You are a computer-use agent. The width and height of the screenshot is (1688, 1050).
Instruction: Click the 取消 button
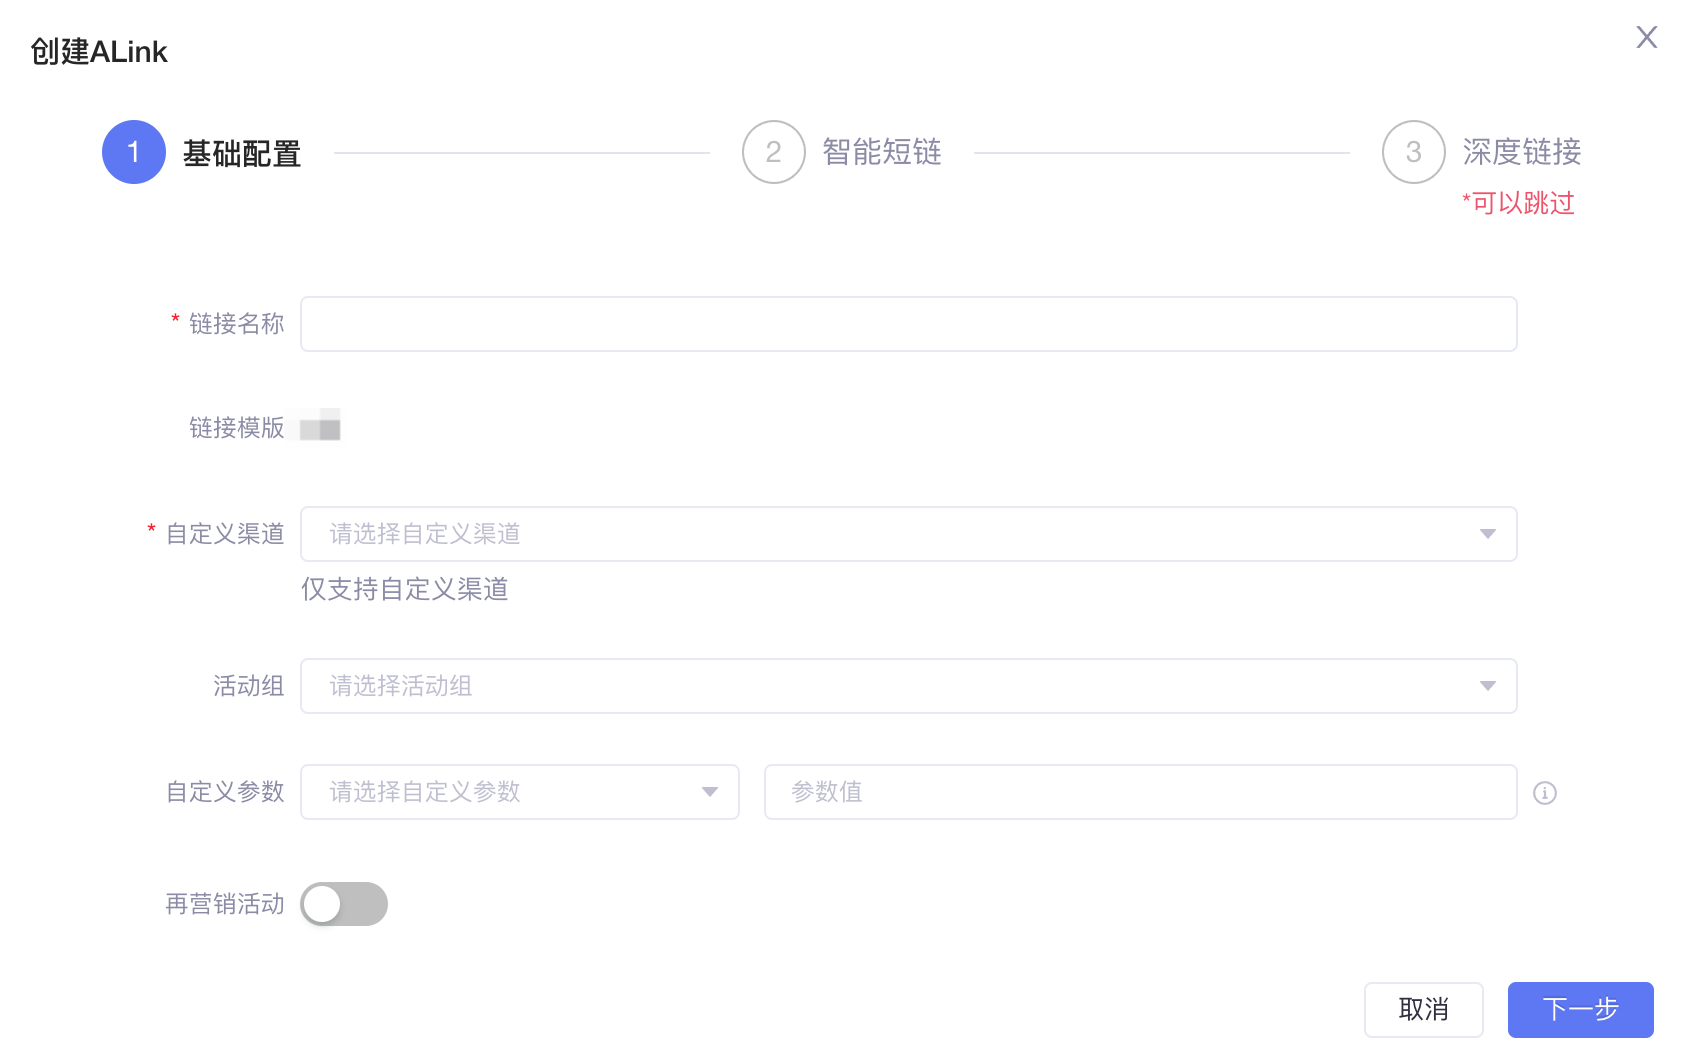click(1424, 1010)
